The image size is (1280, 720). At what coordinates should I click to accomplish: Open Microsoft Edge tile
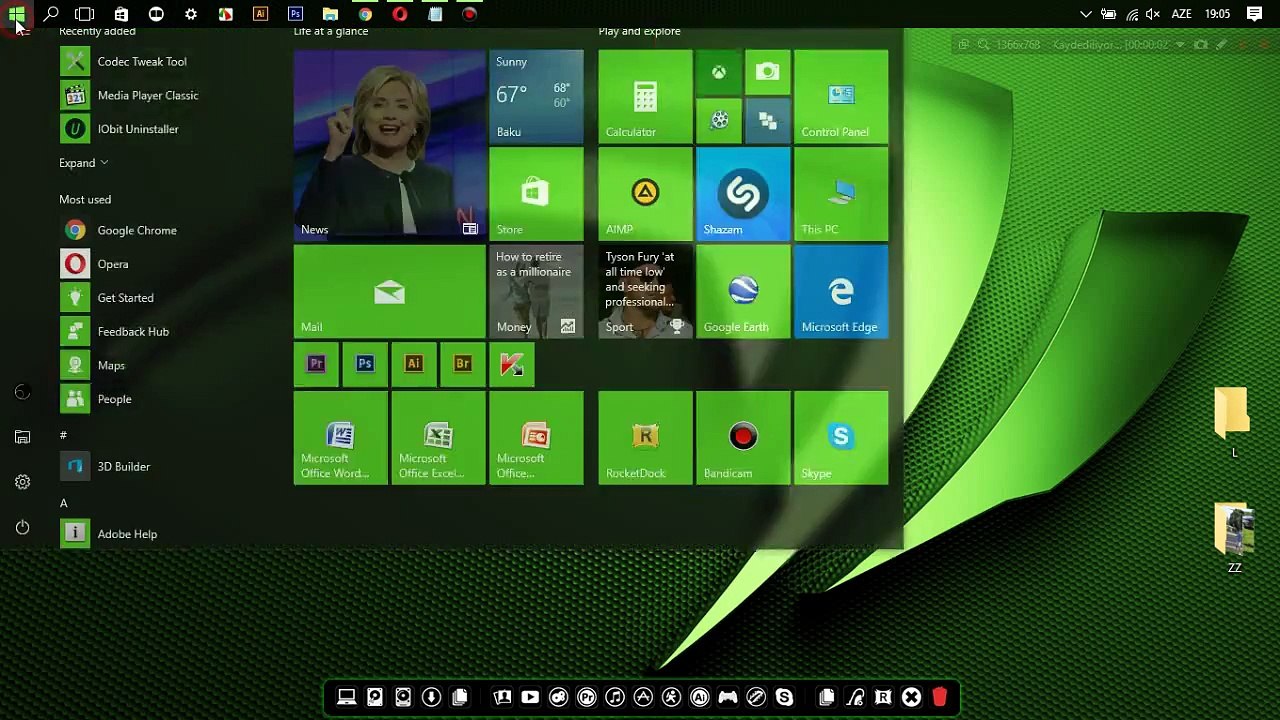841,292
